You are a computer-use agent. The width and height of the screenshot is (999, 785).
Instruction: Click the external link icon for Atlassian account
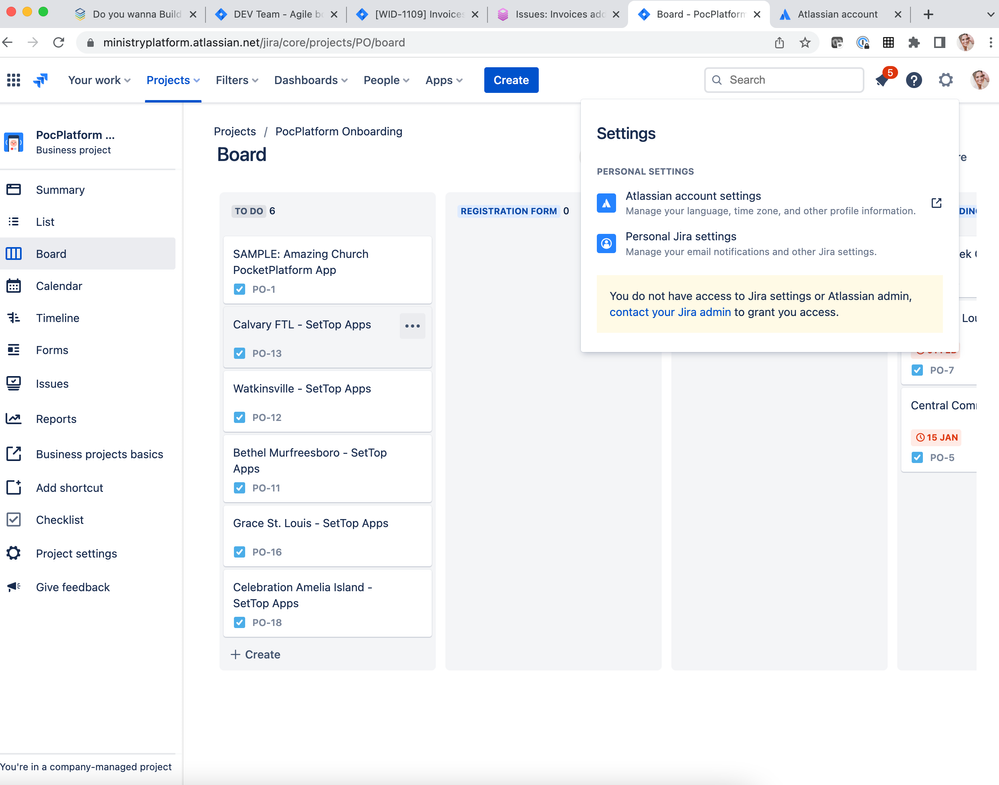936,203
